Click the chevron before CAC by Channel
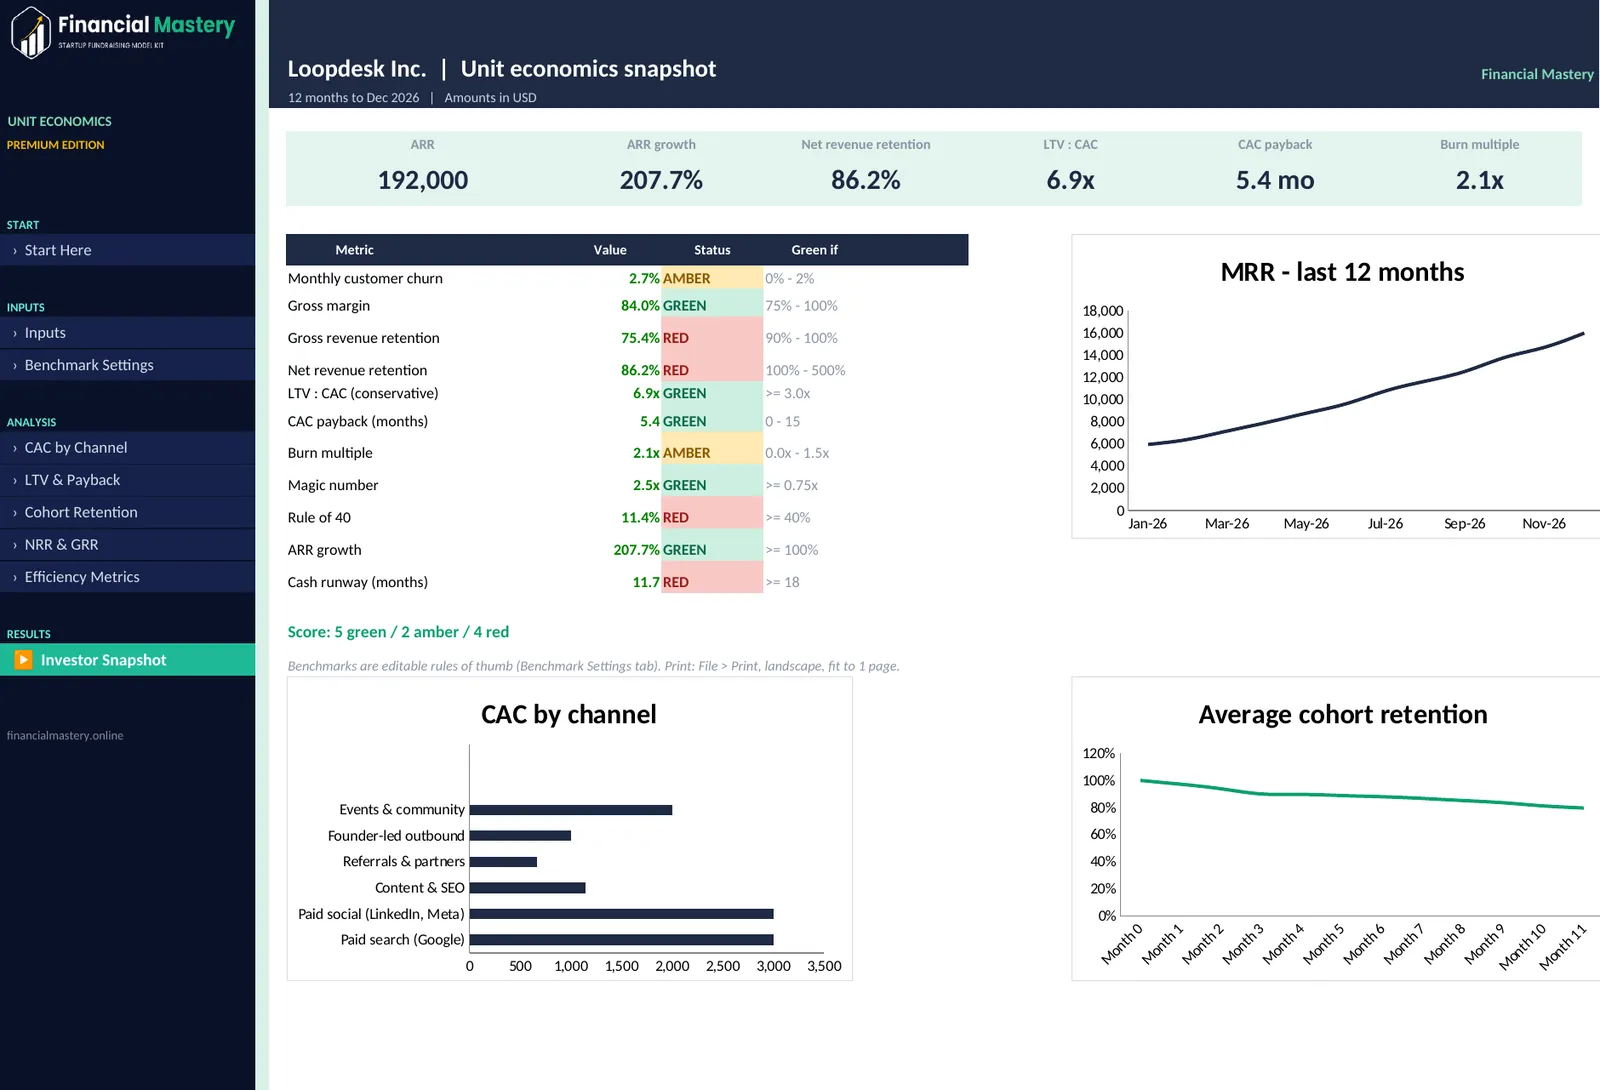This screenshot has height=1090, width=1600. coord(14,449)
